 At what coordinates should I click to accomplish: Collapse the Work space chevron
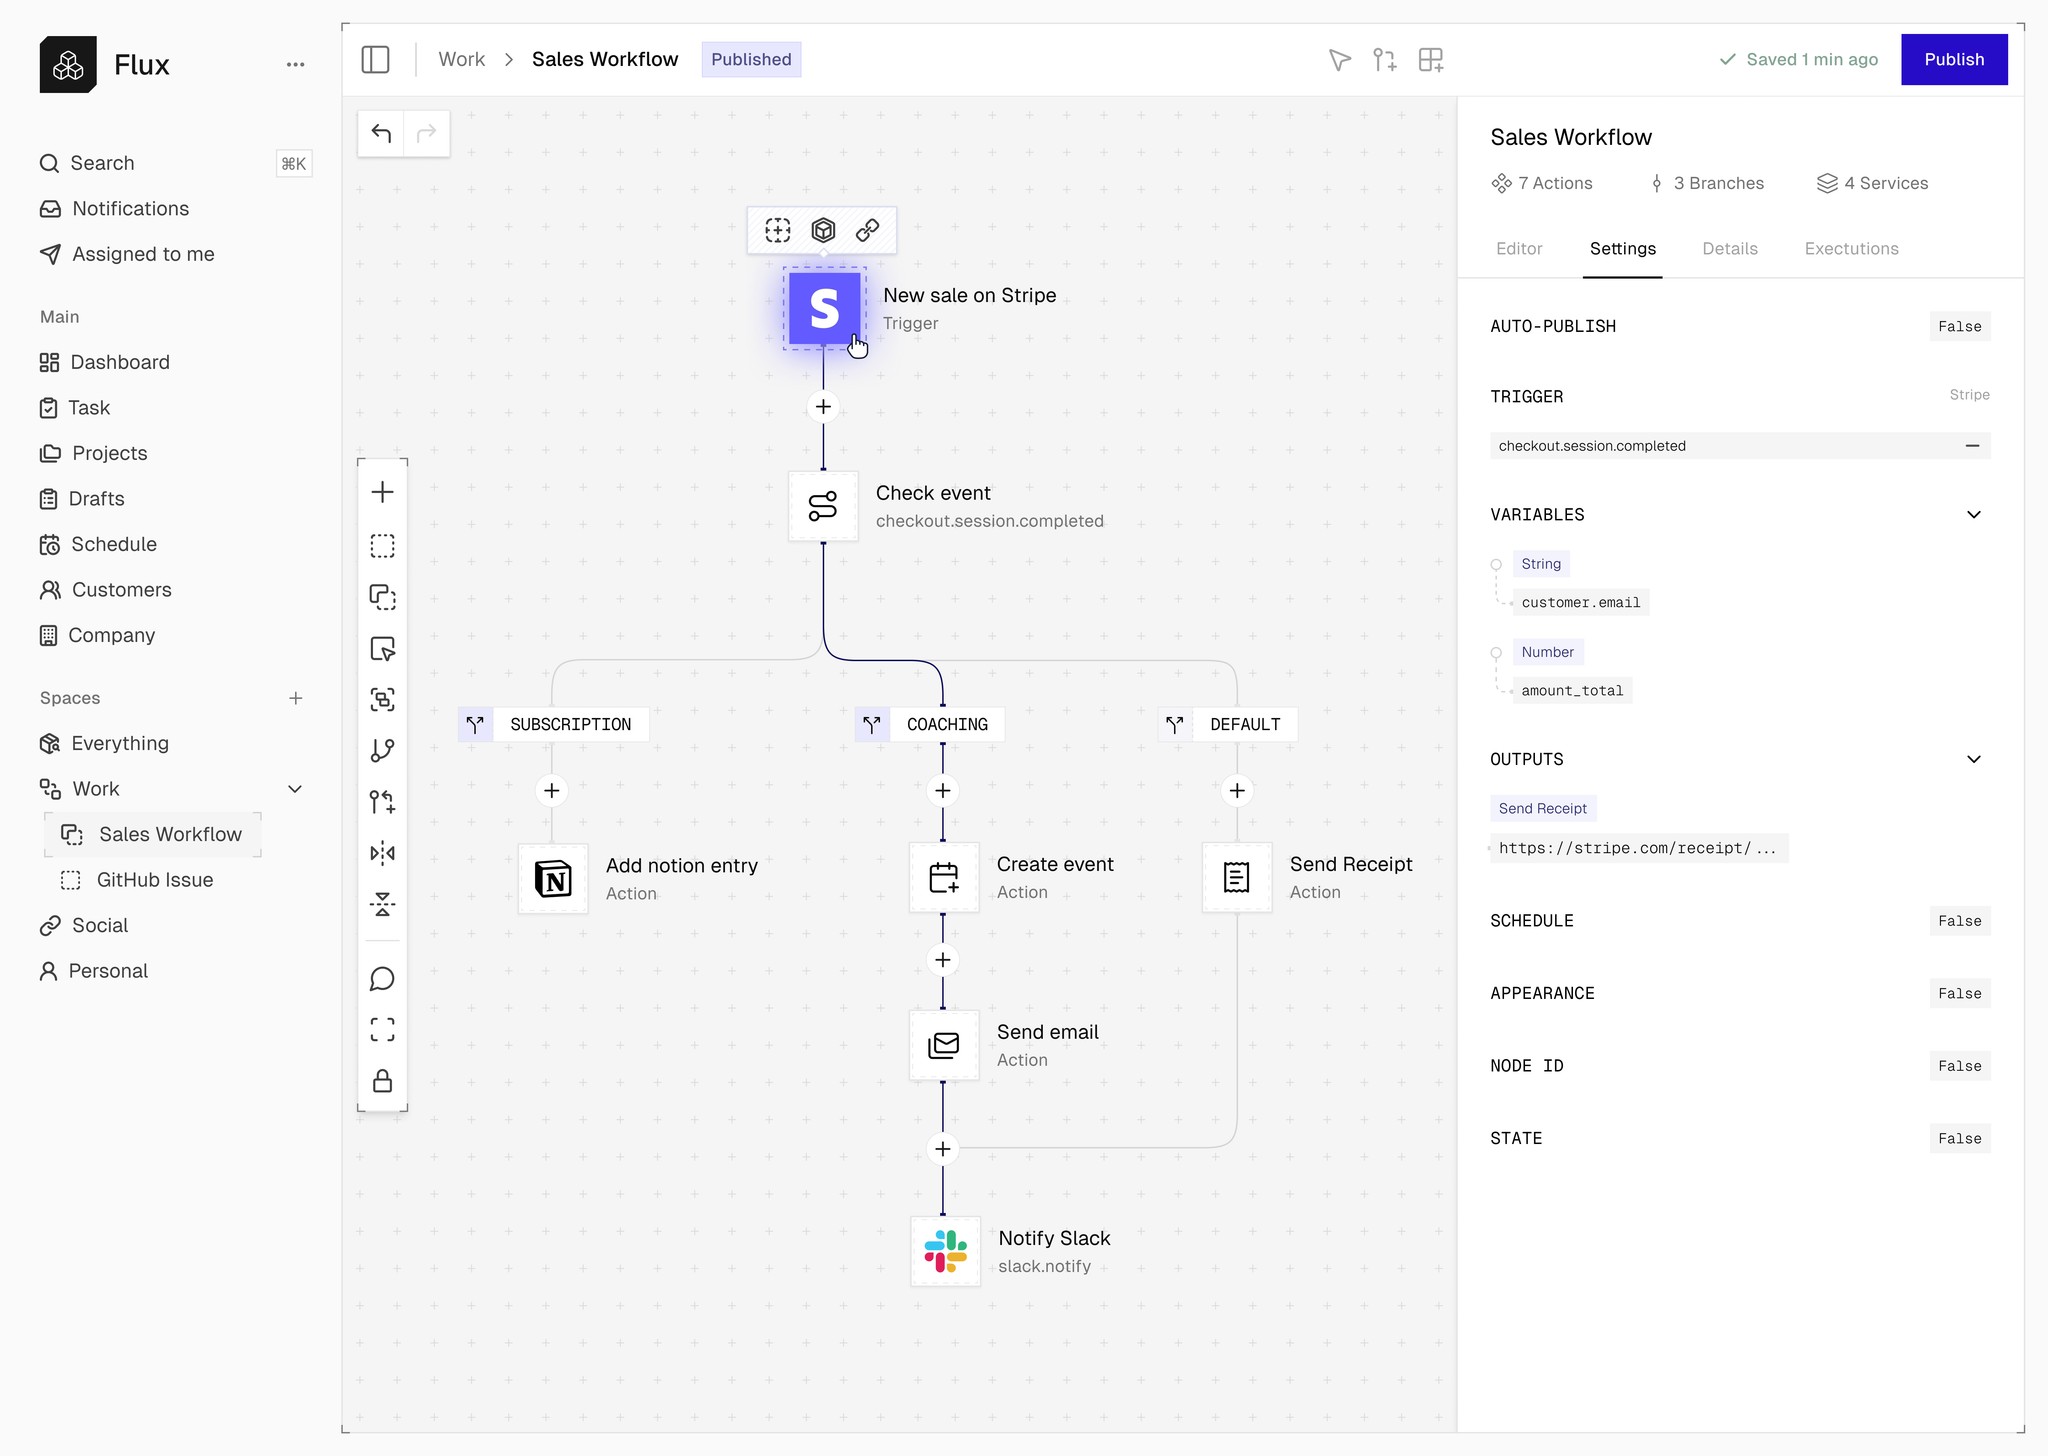pyautogui.click(x=295, y=789)
